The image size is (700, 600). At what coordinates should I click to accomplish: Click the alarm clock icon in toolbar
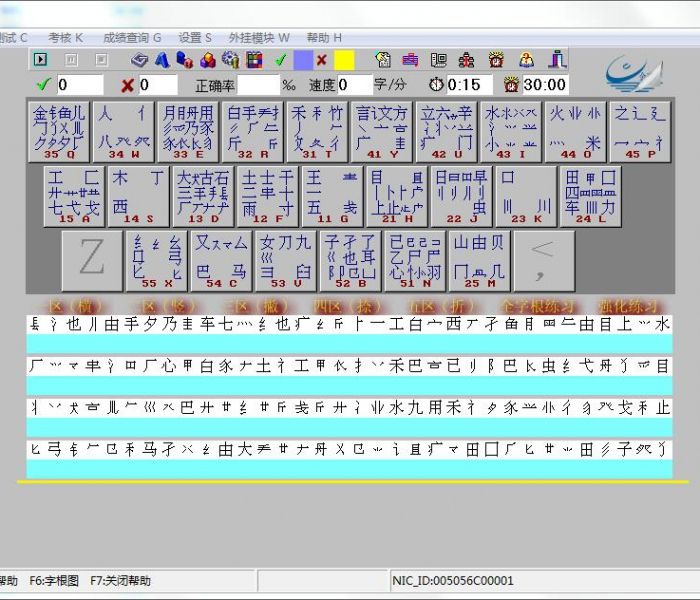coord(496,60)
